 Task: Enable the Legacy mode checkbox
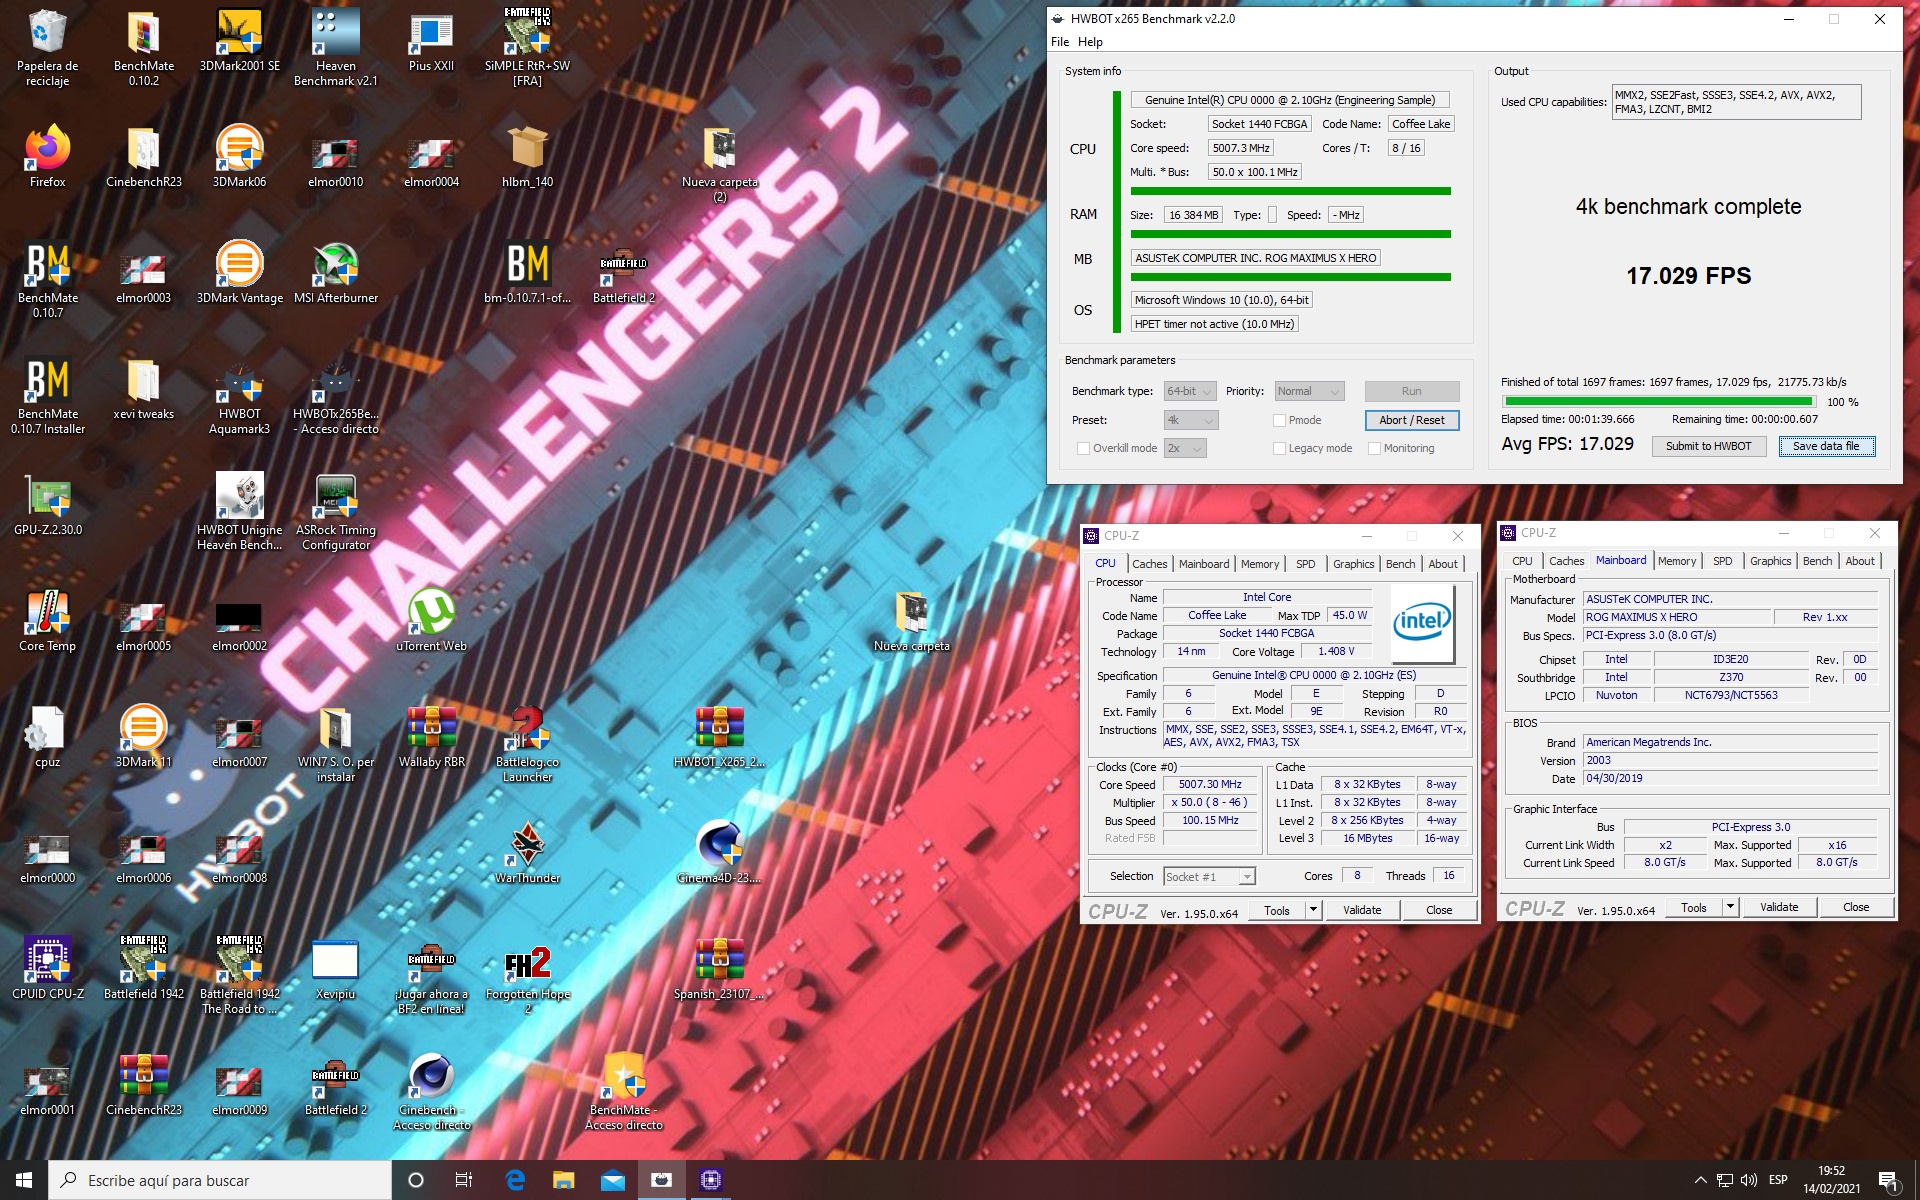click(1279, 448)
